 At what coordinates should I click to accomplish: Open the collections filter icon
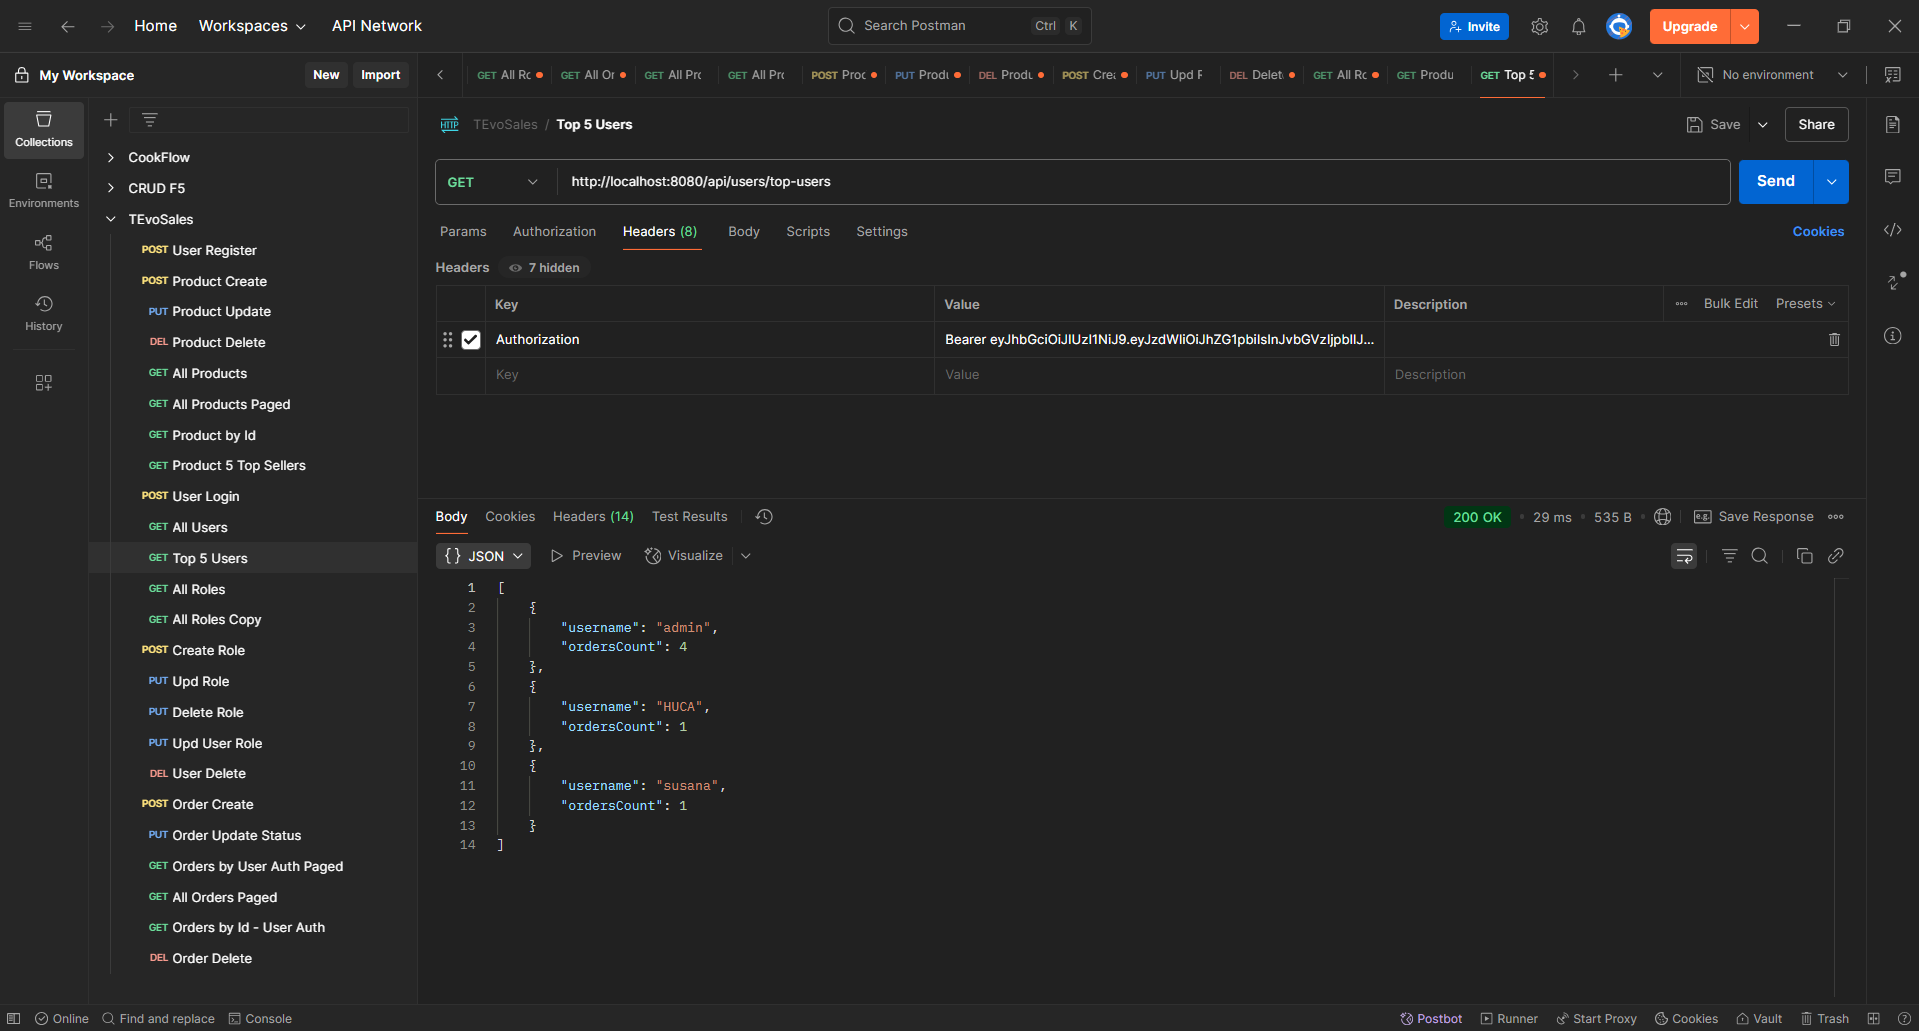(x=150, y=120)
